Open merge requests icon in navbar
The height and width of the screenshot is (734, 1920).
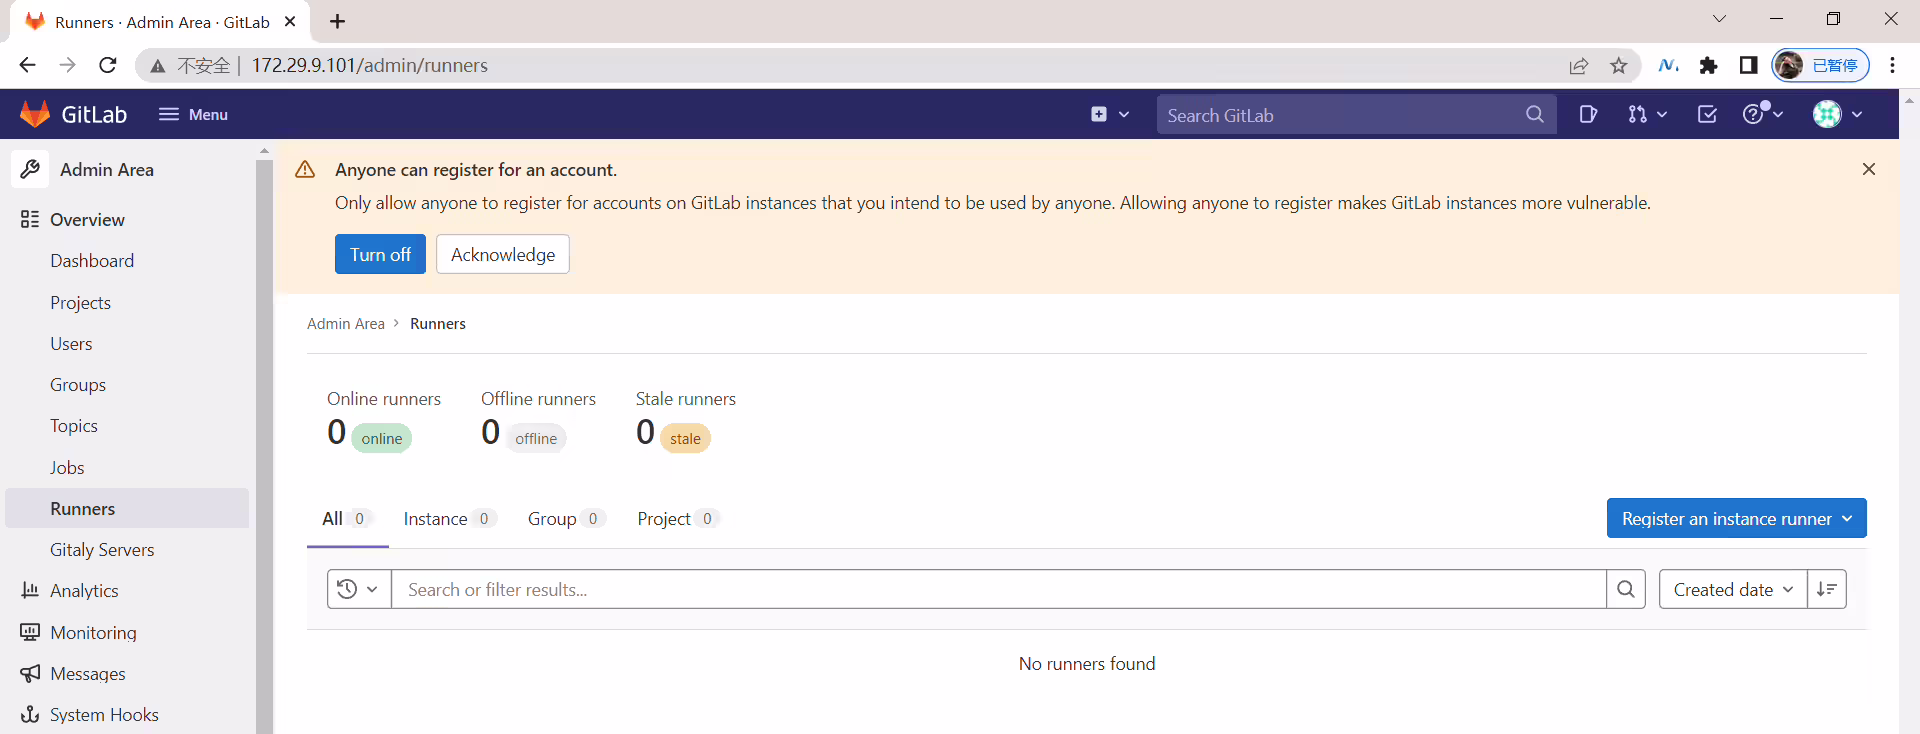click(x=1646, y=114)
